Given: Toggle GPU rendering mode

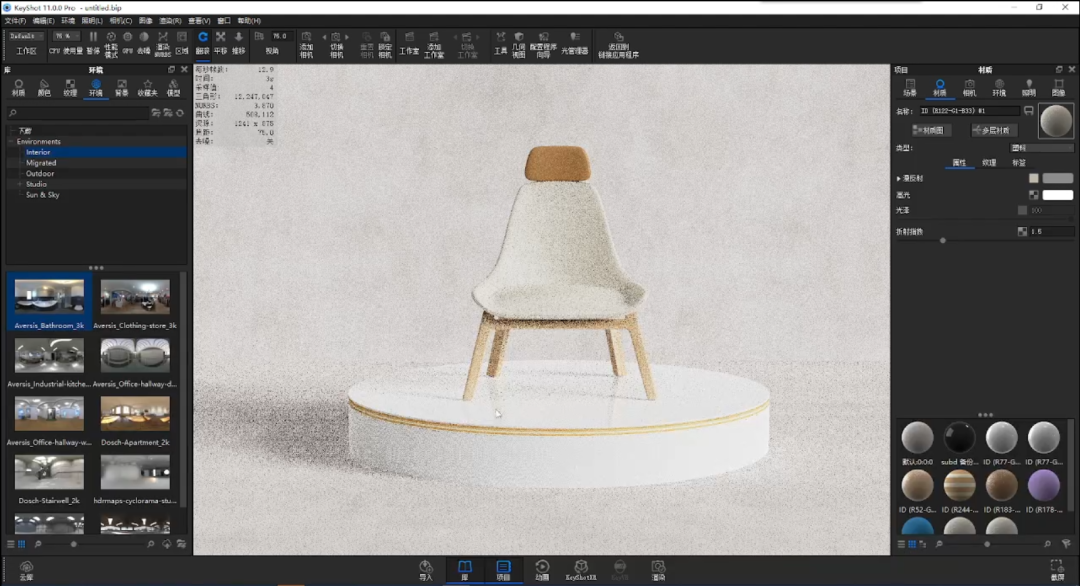Looking at the screenshot, I should point(127,43).
